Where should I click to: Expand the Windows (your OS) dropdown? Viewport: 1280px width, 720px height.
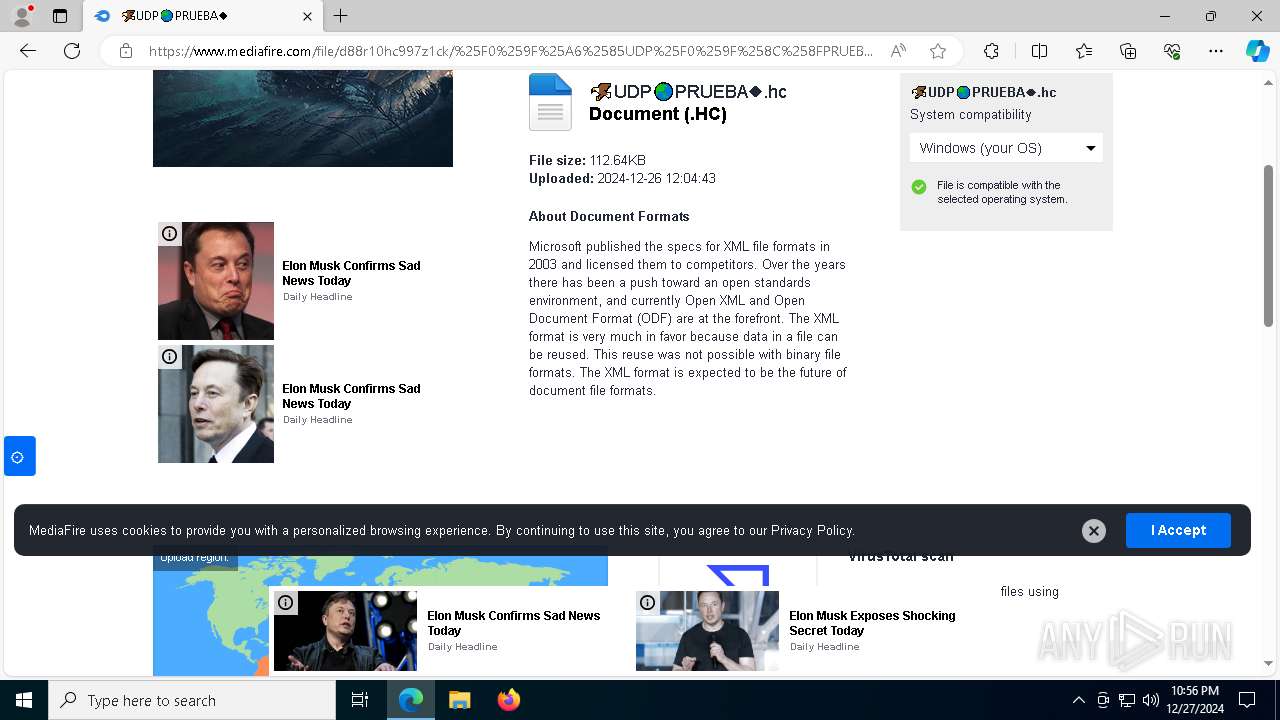point(1006,148)
